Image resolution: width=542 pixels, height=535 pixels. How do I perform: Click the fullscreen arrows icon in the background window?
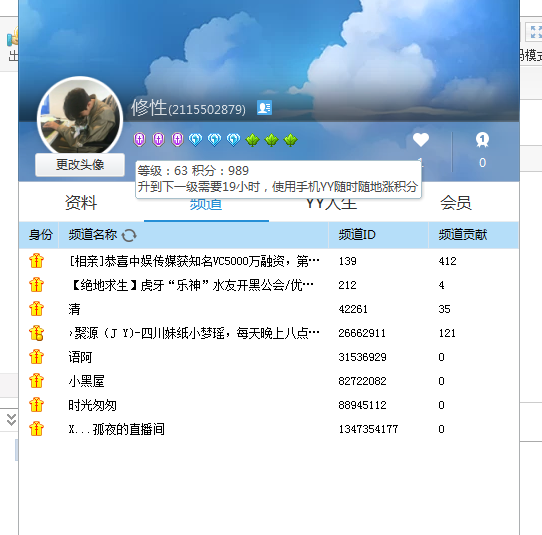pyautogui.click(x=534, y=32)
